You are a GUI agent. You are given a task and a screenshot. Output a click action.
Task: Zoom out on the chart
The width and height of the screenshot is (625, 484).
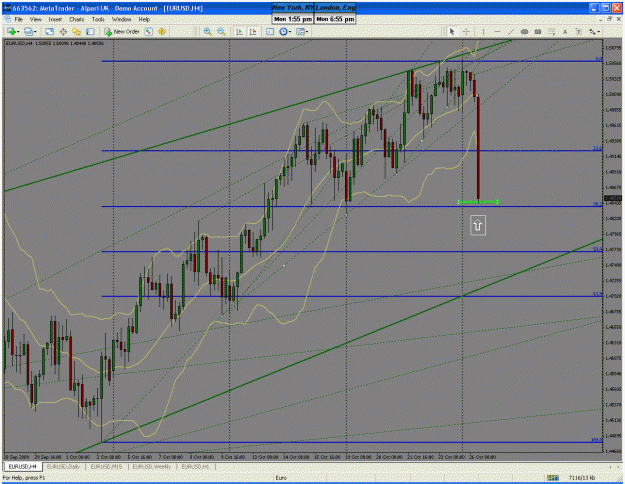pyautogui.click(x=221, y=31)
